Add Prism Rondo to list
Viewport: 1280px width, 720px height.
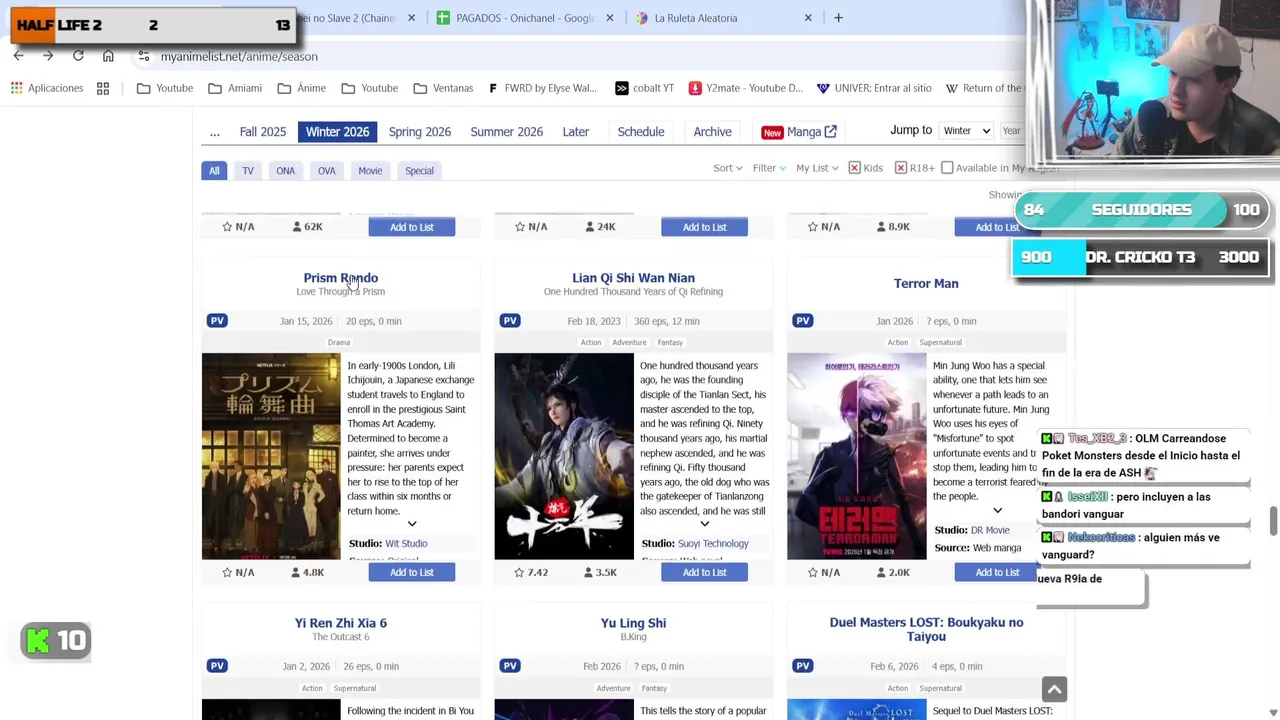point(412,572)
